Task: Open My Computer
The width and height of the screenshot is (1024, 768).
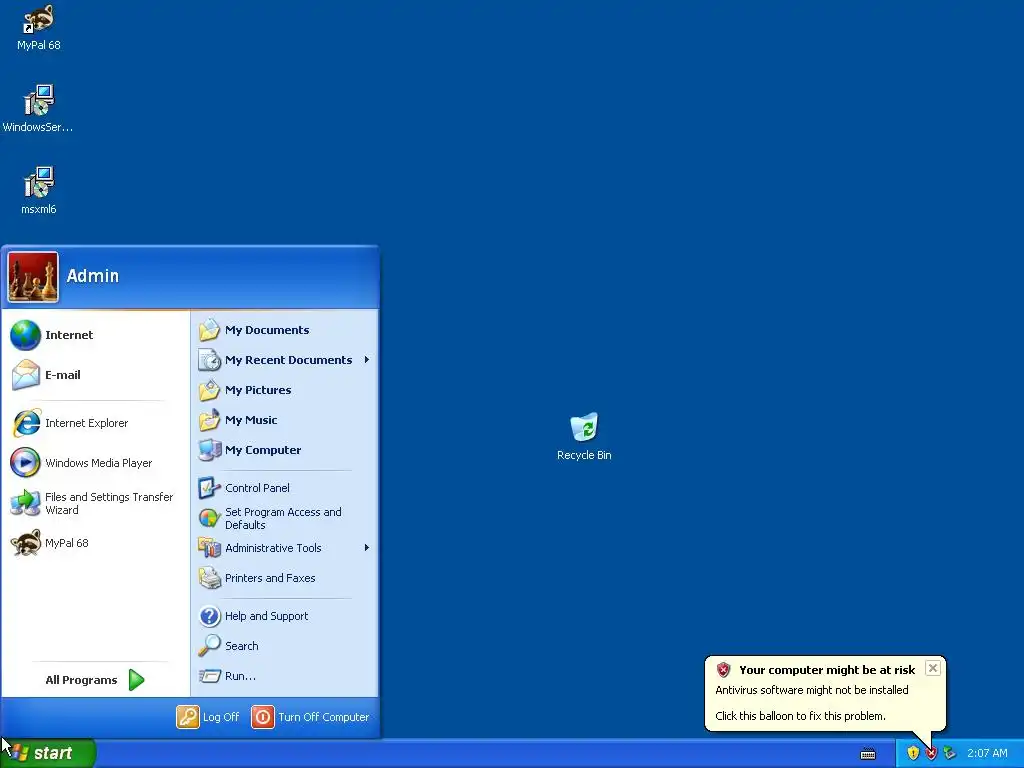Action: 285,450
